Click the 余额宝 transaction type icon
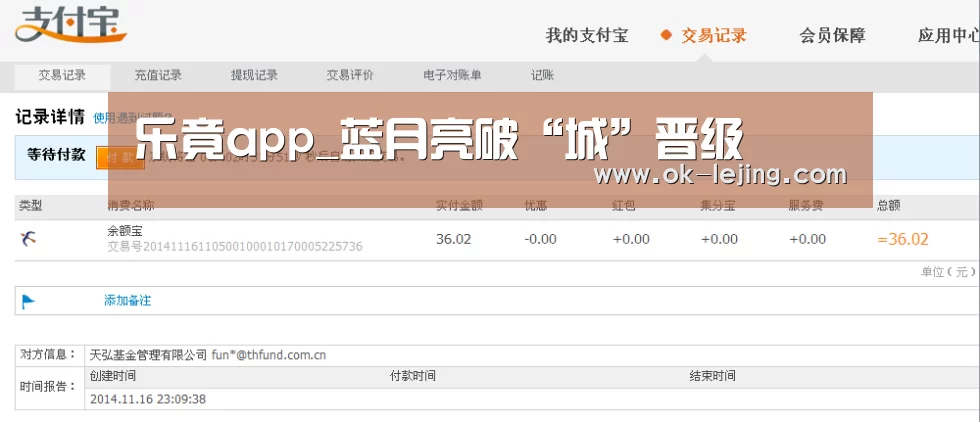 [28, 238]
